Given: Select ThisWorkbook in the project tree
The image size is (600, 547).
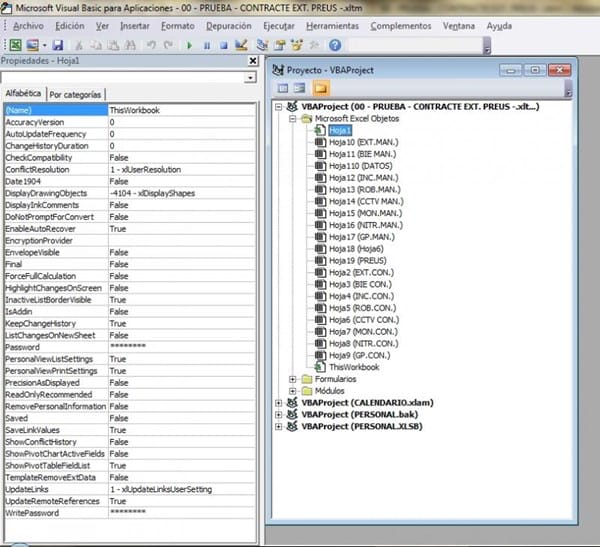Looking at the screenshot, I should click(354, 367).
